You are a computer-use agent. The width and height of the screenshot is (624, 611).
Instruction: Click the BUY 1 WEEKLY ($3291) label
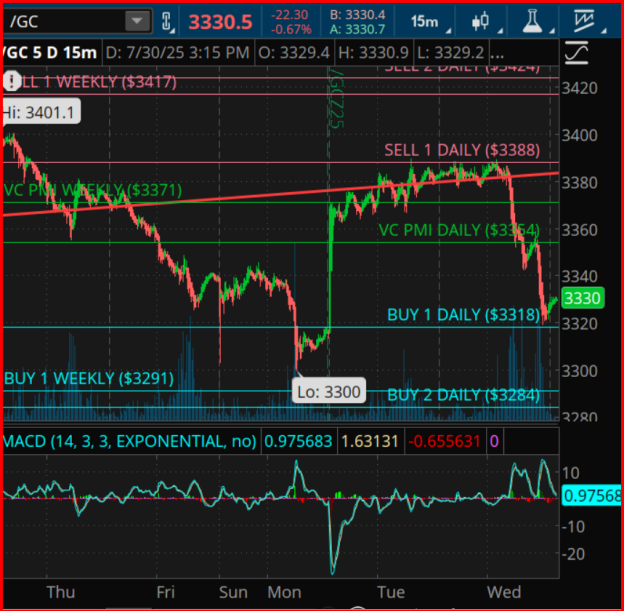click(89, 379)
